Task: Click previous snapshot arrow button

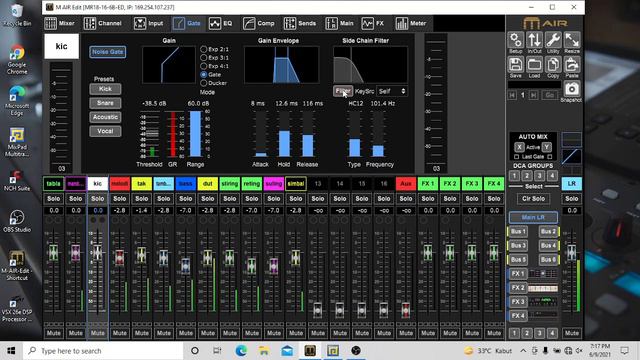Action: coord(513,95)
